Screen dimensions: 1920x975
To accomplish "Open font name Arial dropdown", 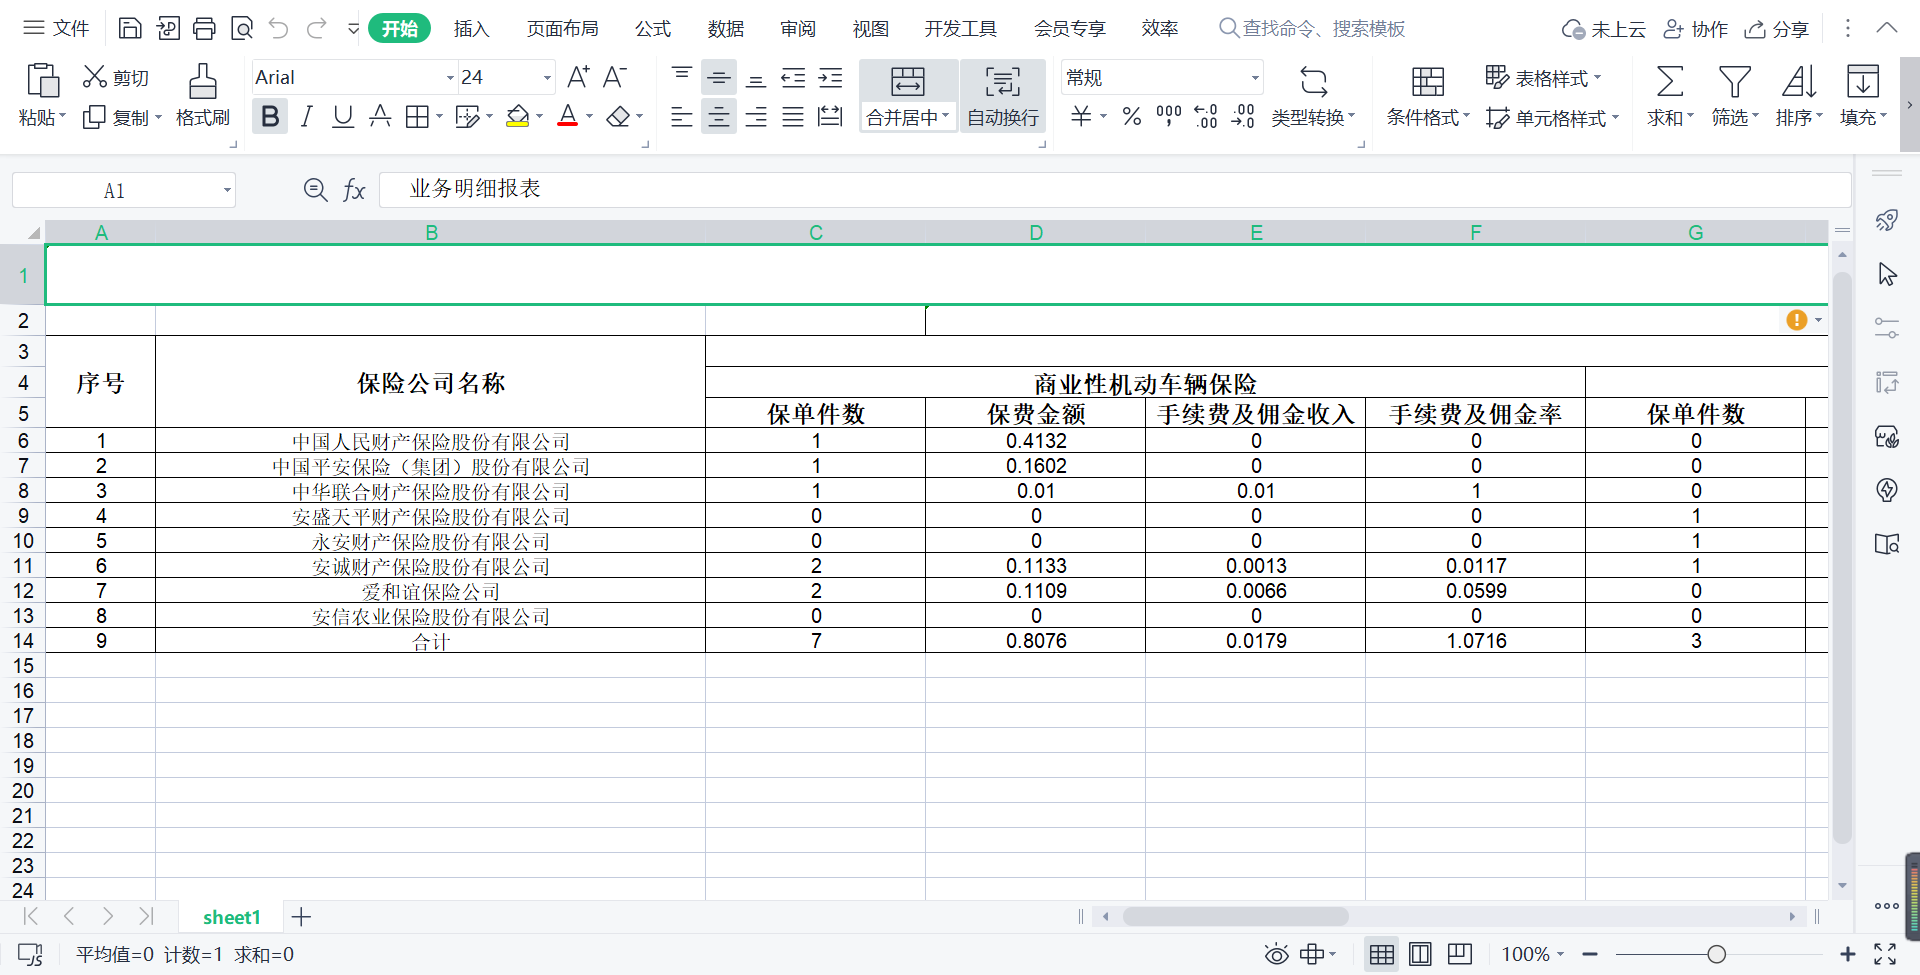I will (x=450, y=77).
